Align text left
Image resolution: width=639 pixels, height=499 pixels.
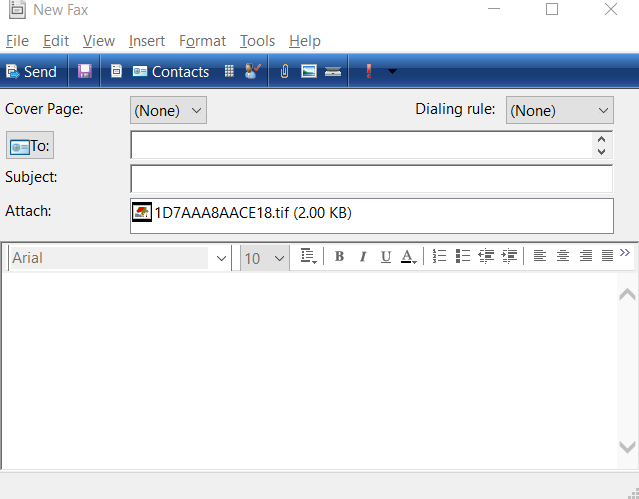tap(540, 256)
